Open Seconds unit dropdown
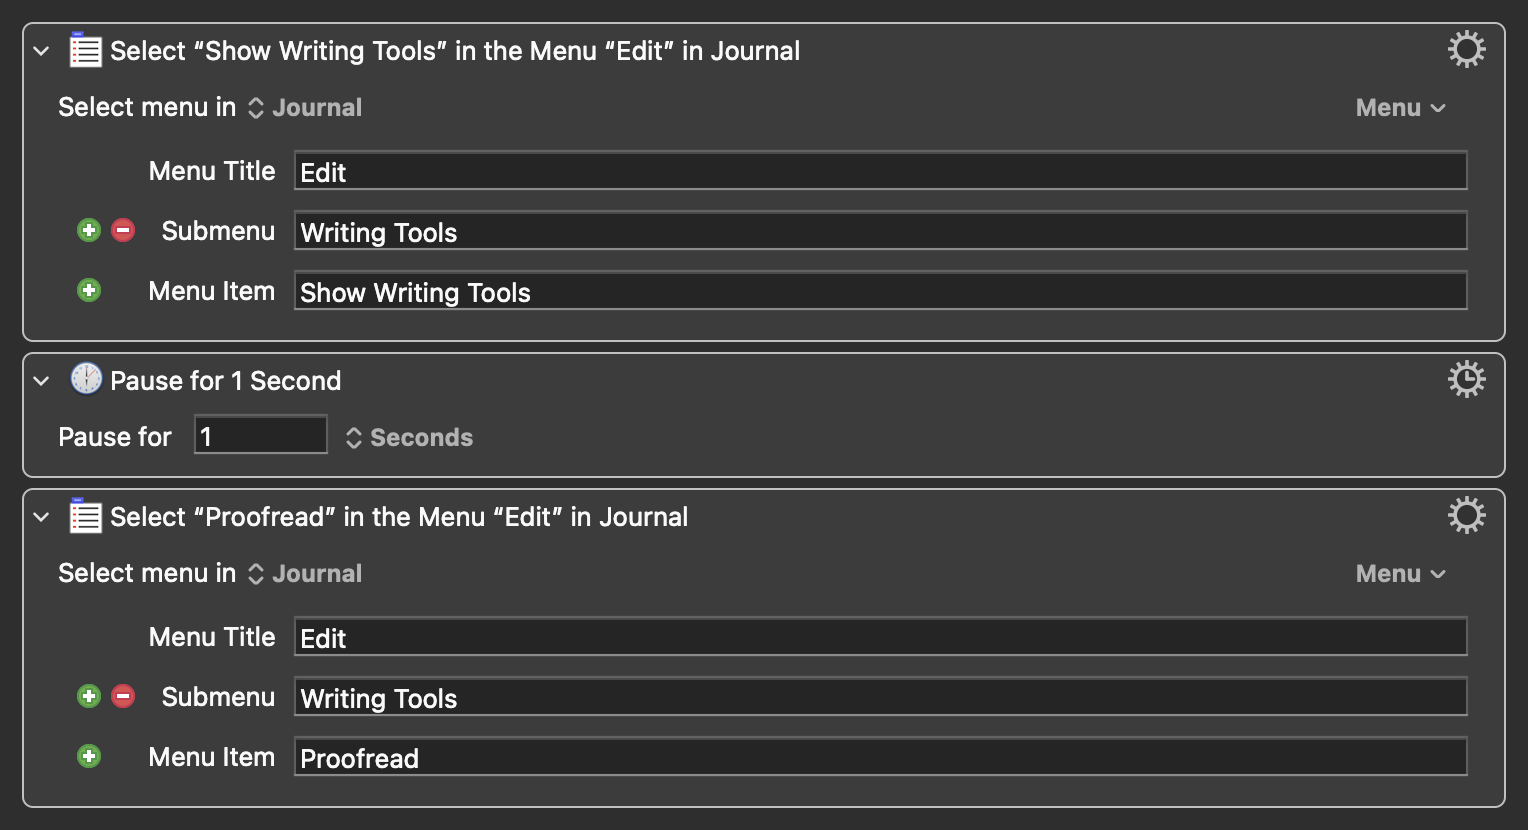1528x830 pixels. (x=409, y=438)
